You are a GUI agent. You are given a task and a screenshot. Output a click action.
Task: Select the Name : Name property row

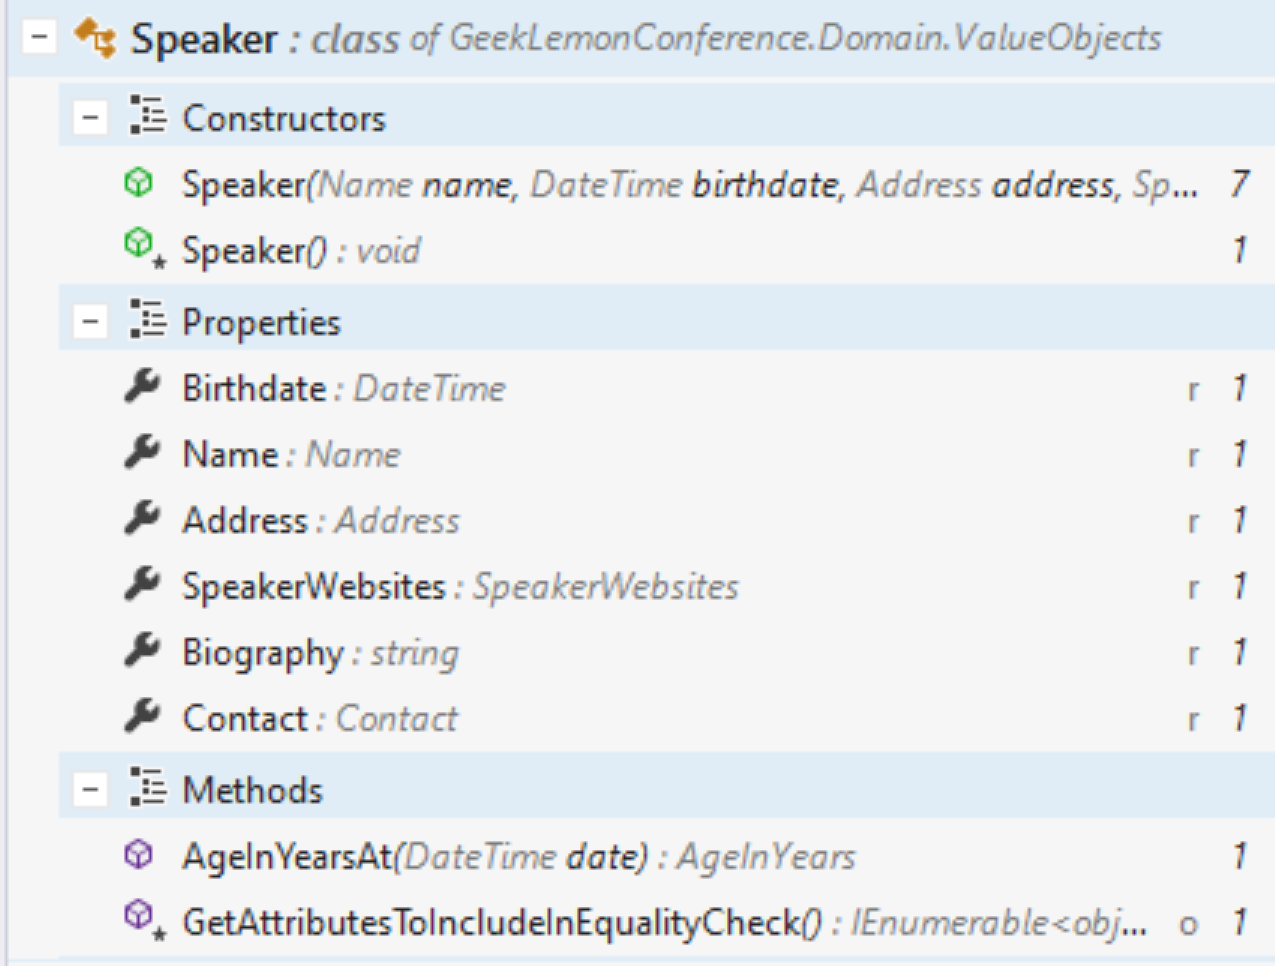tap(666, 454)
